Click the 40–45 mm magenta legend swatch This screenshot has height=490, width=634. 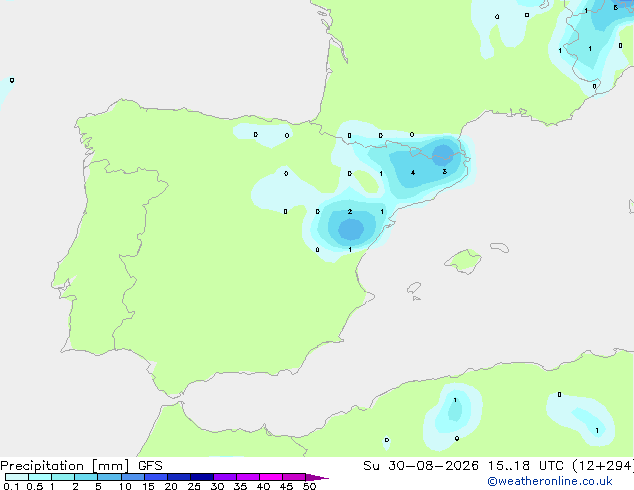click(x=271, y=477)
